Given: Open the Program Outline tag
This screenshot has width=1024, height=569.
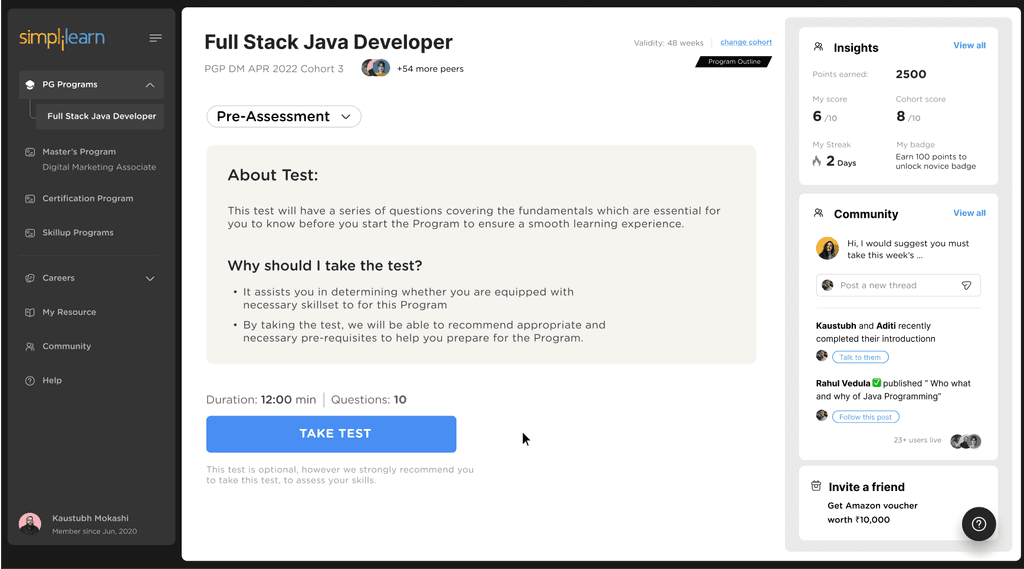Looking at the screenshot, I should click(x=734, y=61).
